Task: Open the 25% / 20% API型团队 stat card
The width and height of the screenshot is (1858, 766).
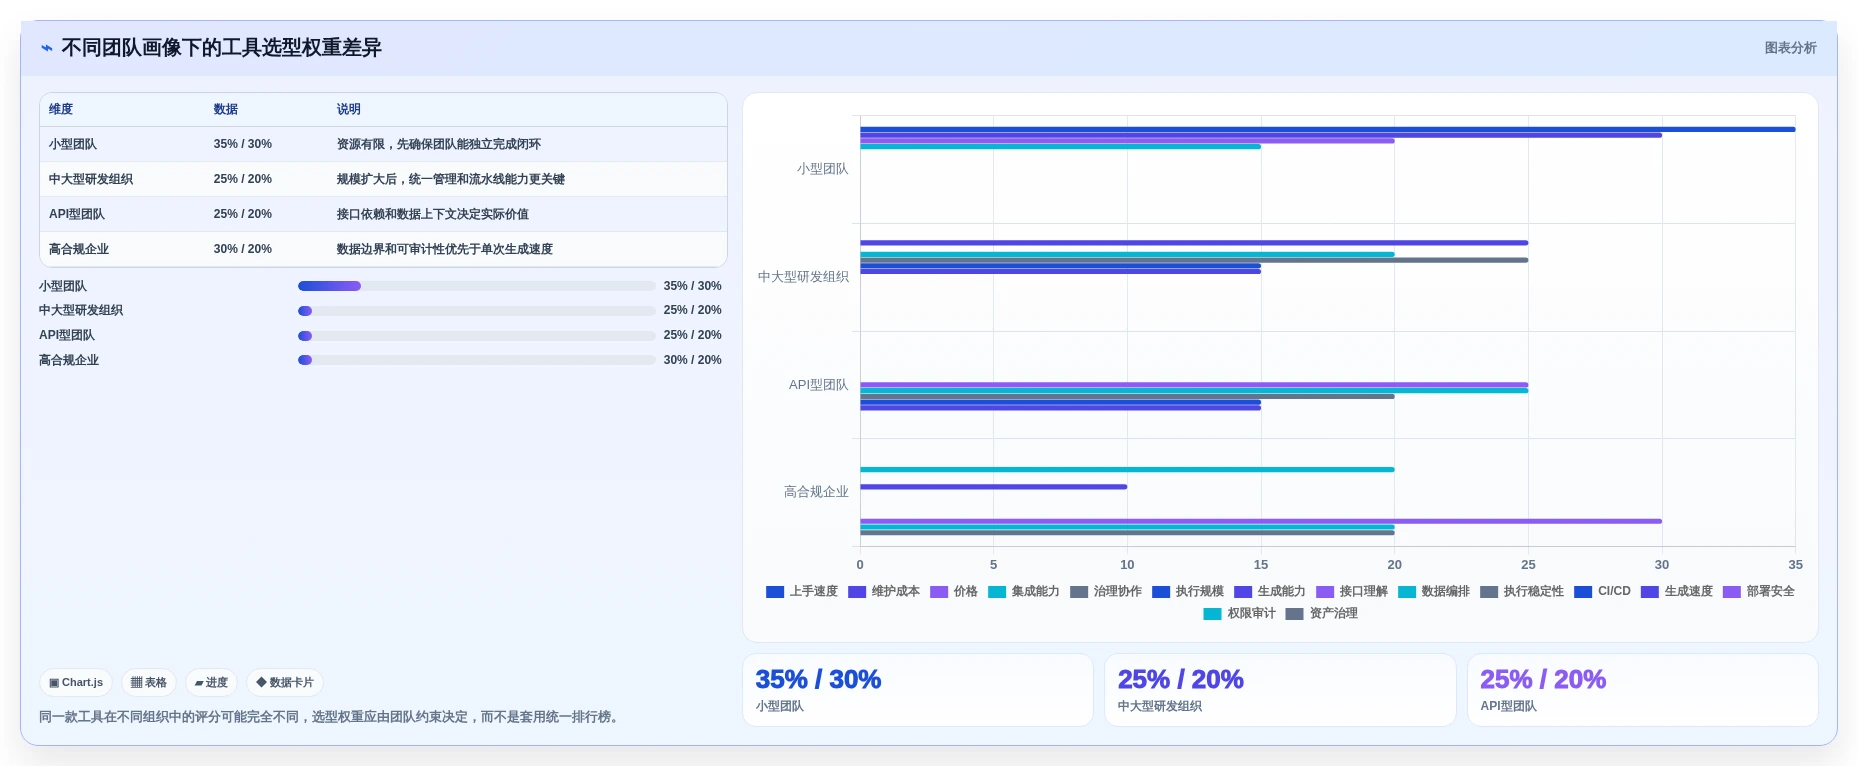Action: point(1642,690)
